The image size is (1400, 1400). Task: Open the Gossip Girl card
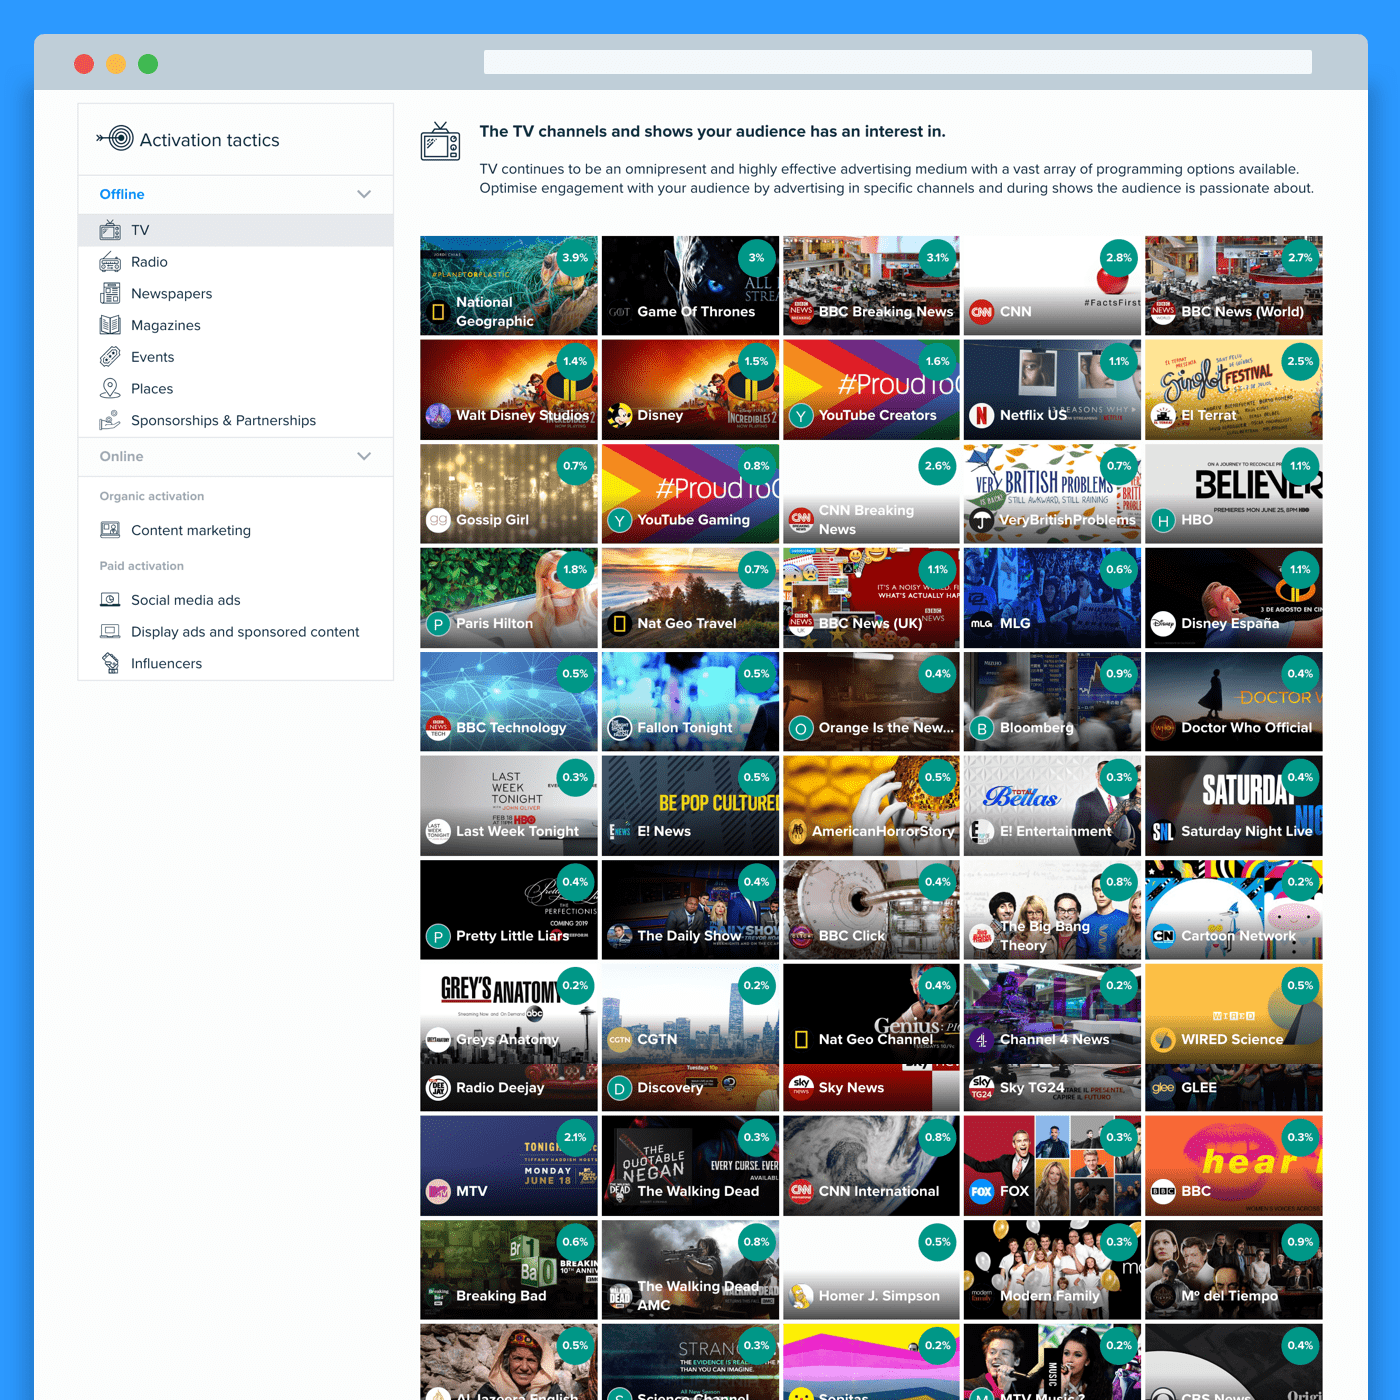(x=509, y=493)
